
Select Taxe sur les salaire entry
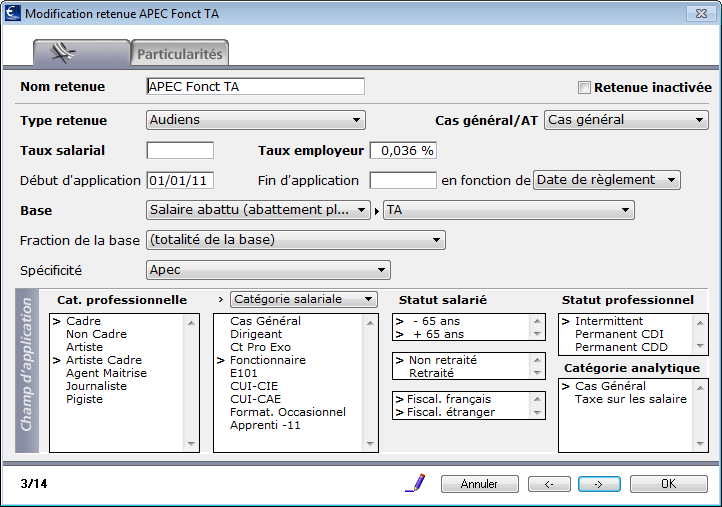(x=630, y=399)
